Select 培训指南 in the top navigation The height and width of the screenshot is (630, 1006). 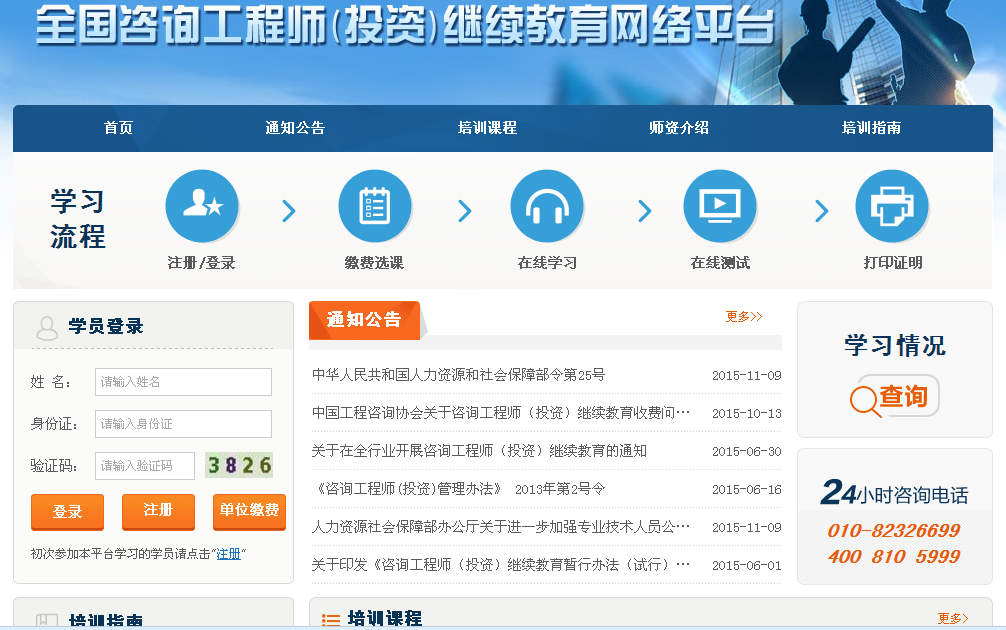pyautogui.click(x=871, y=128)
